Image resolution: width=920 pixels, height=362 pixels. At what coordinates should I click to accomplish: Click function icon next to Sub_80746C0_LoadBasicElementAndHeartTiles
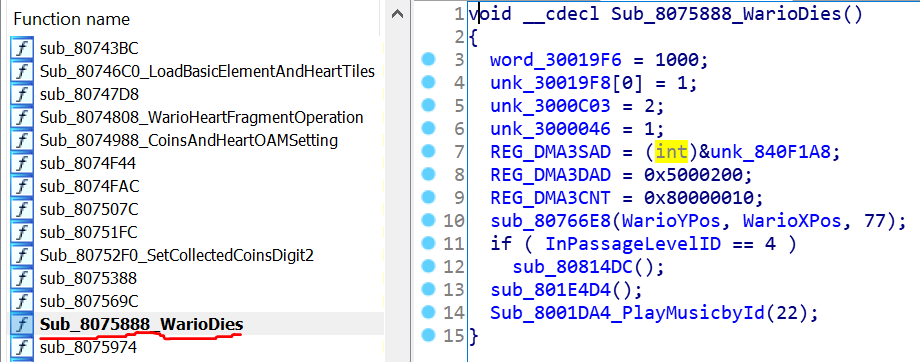coord(22,72)
